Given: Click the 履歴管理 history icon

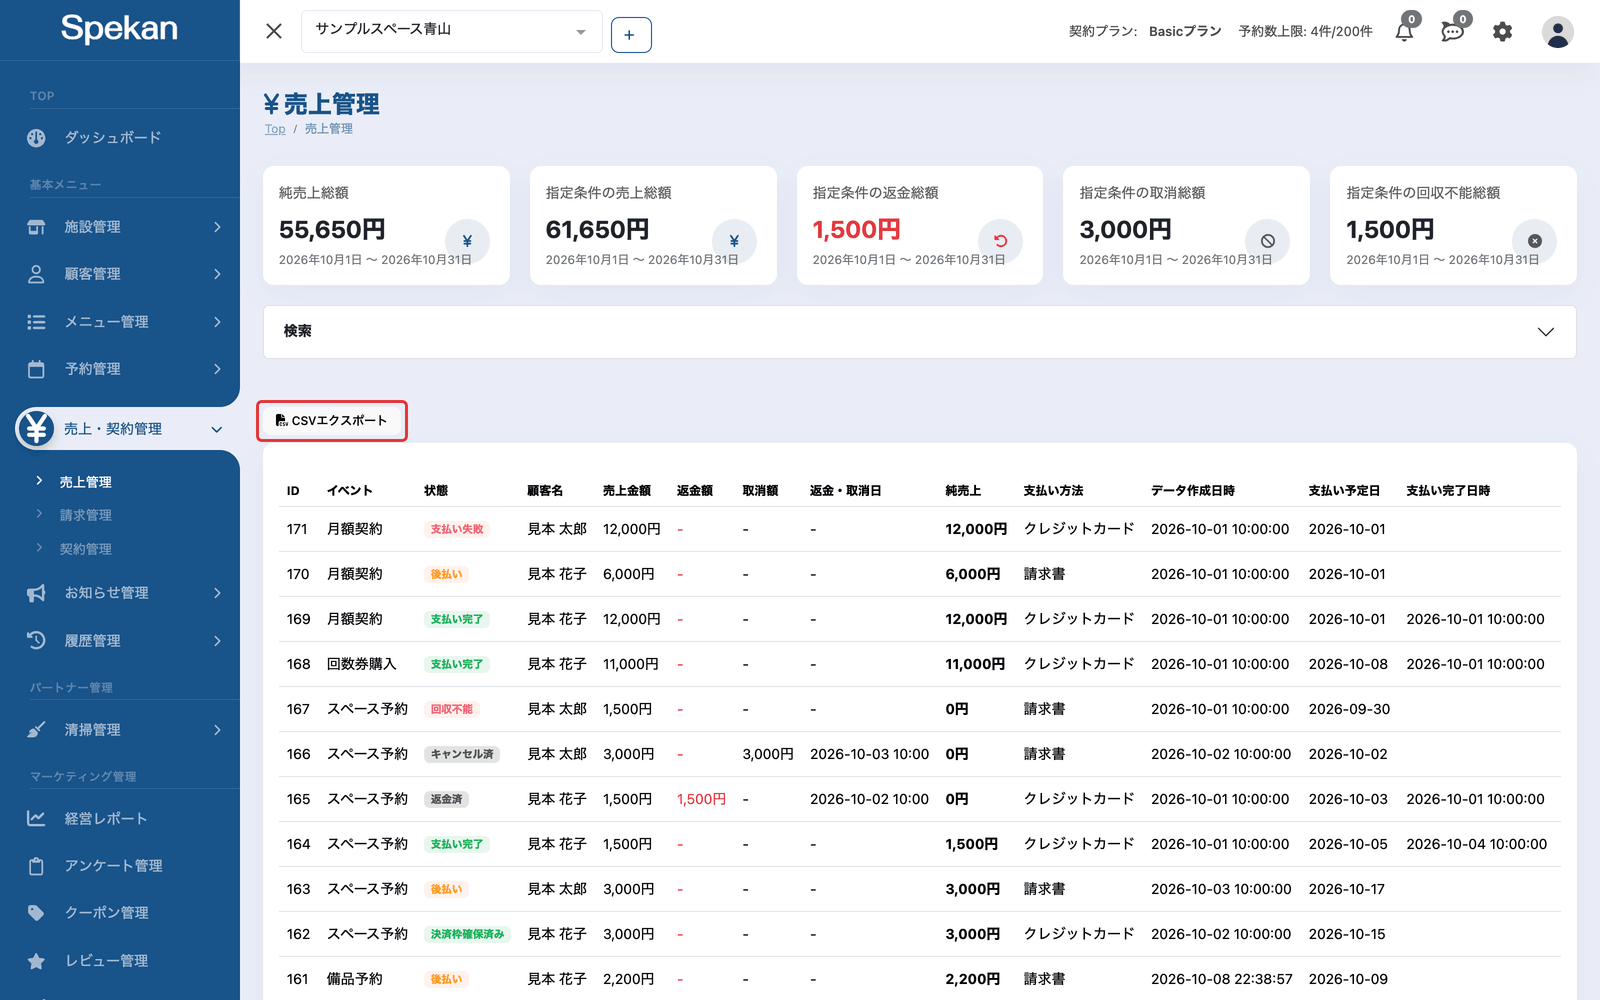Looking at the screenshot, I should (36, 640).
